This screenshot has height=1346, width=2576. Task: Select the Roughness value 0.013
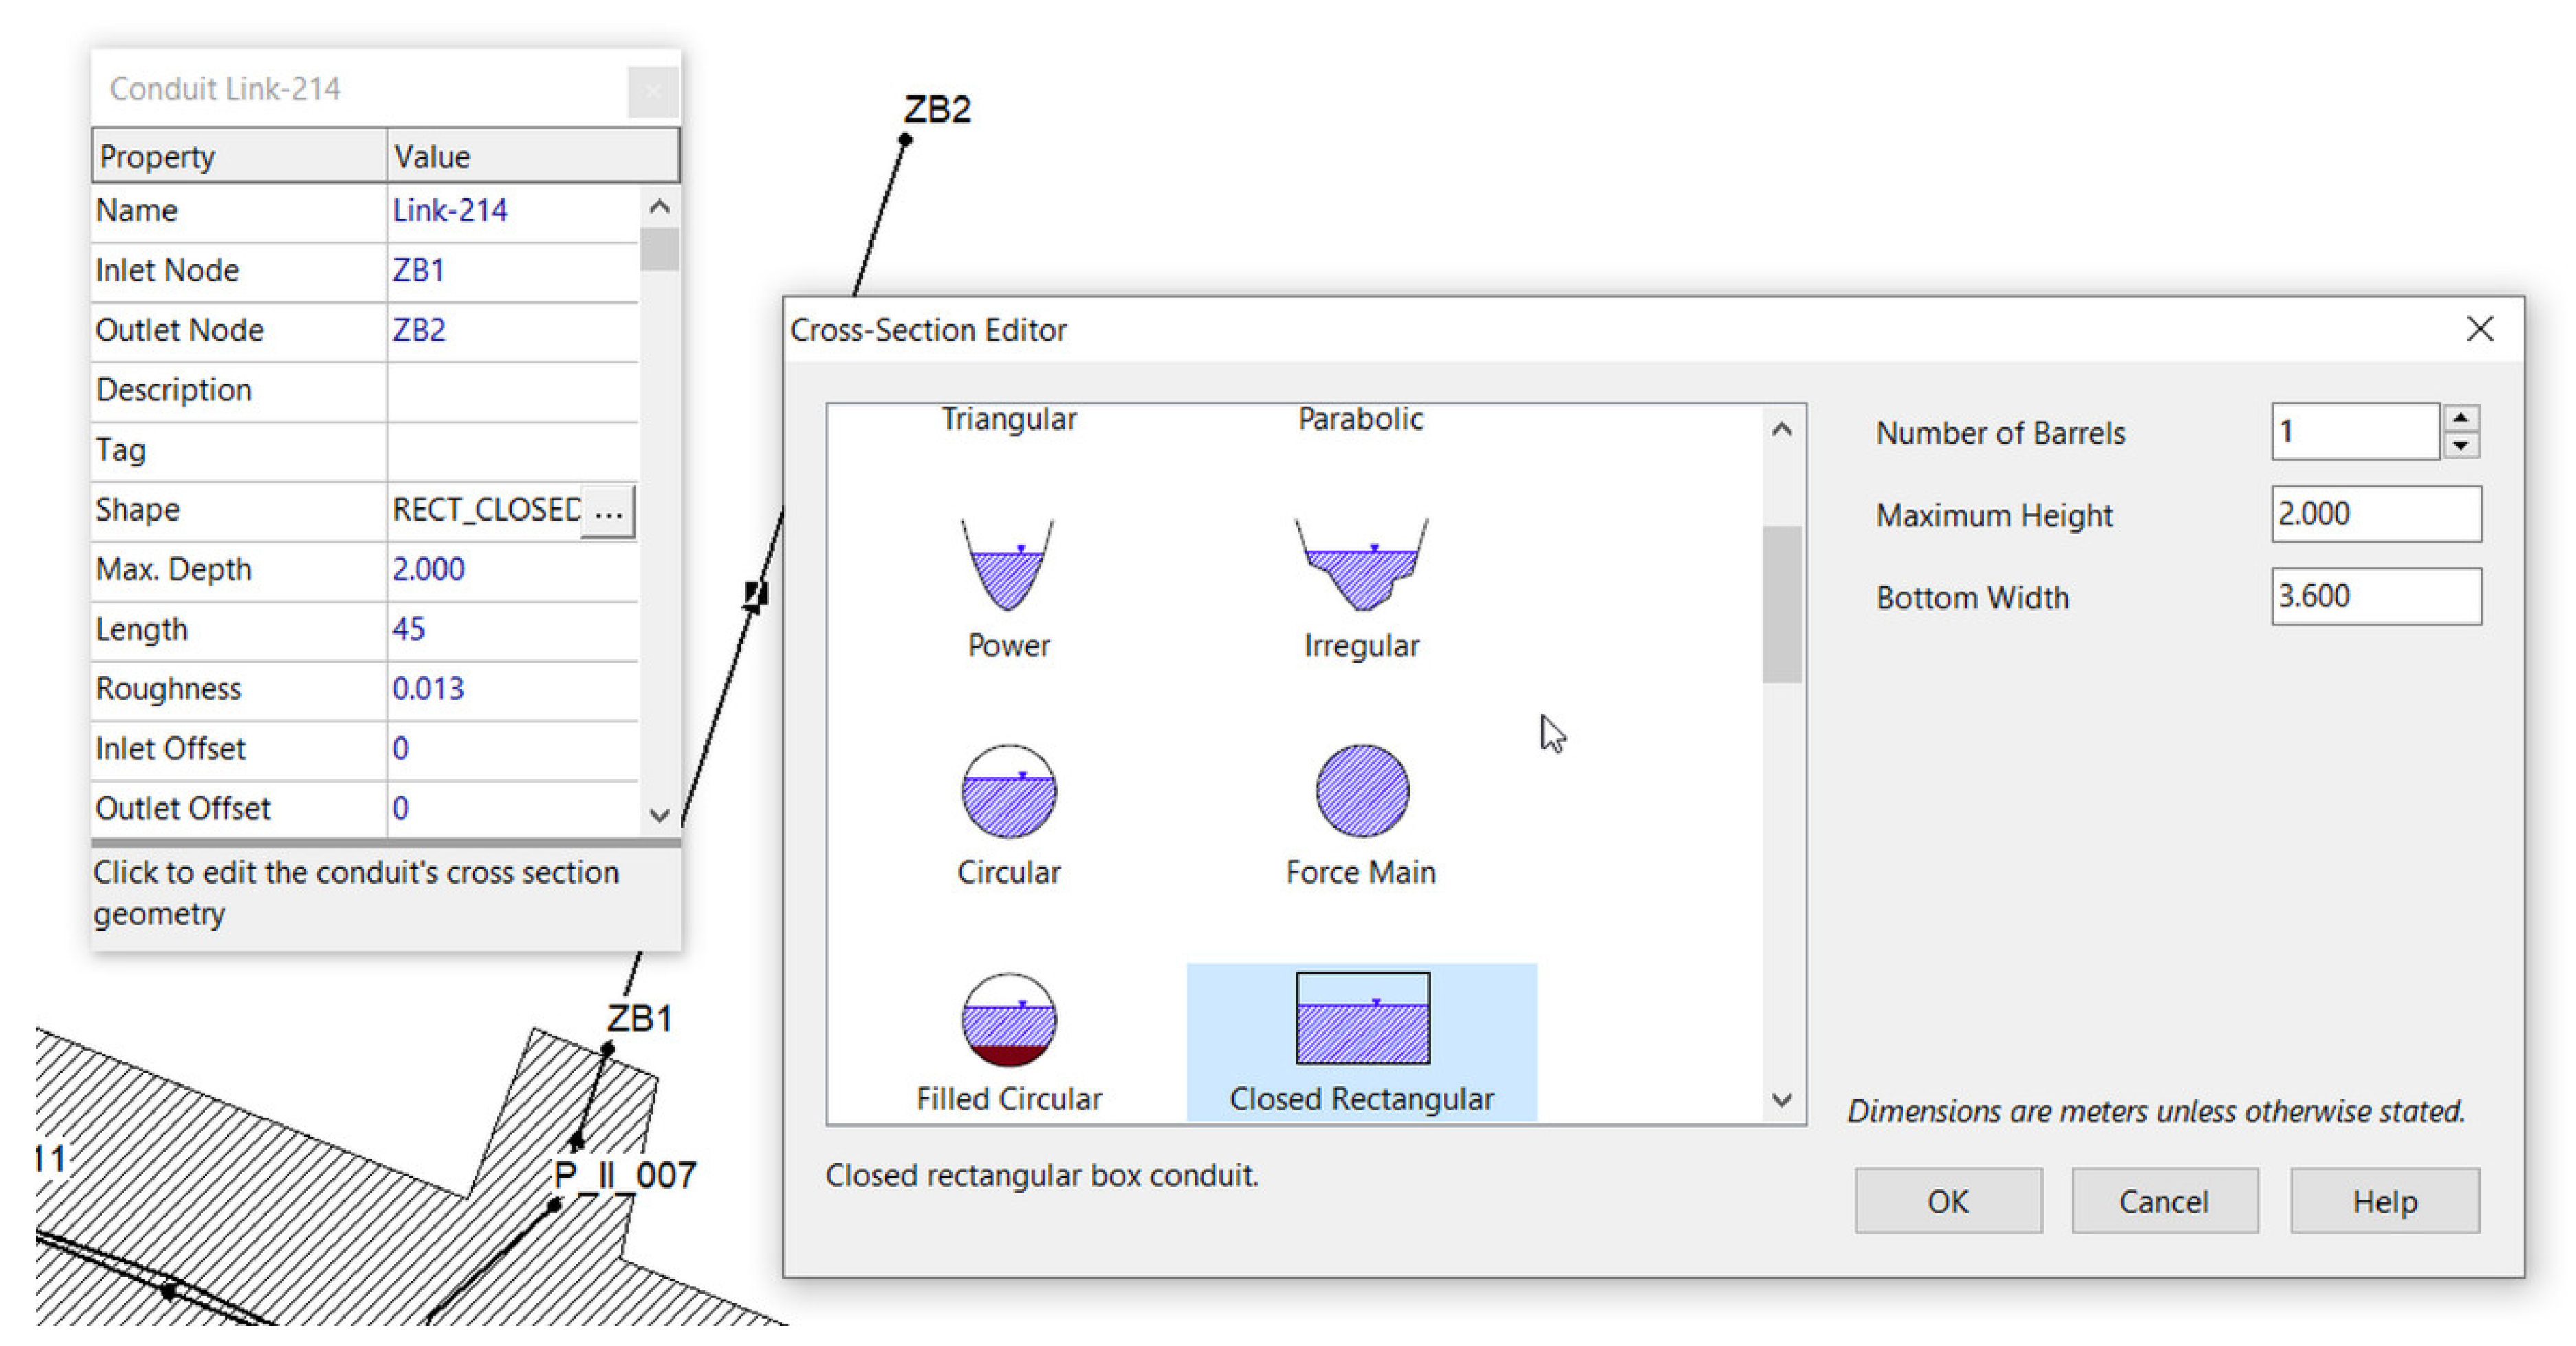[x=428, y=689]
